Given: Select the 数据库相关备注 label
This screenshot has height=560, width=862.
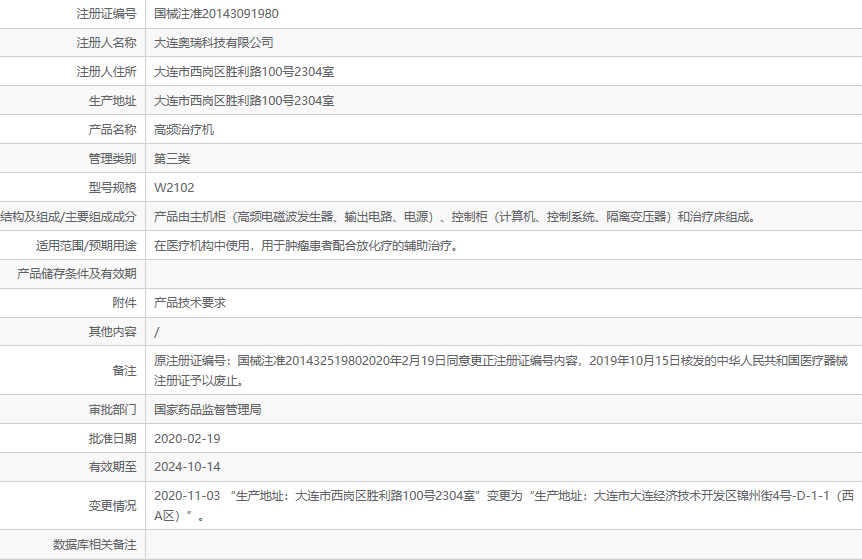Looking at the screenshot, I should click(95, 545).
